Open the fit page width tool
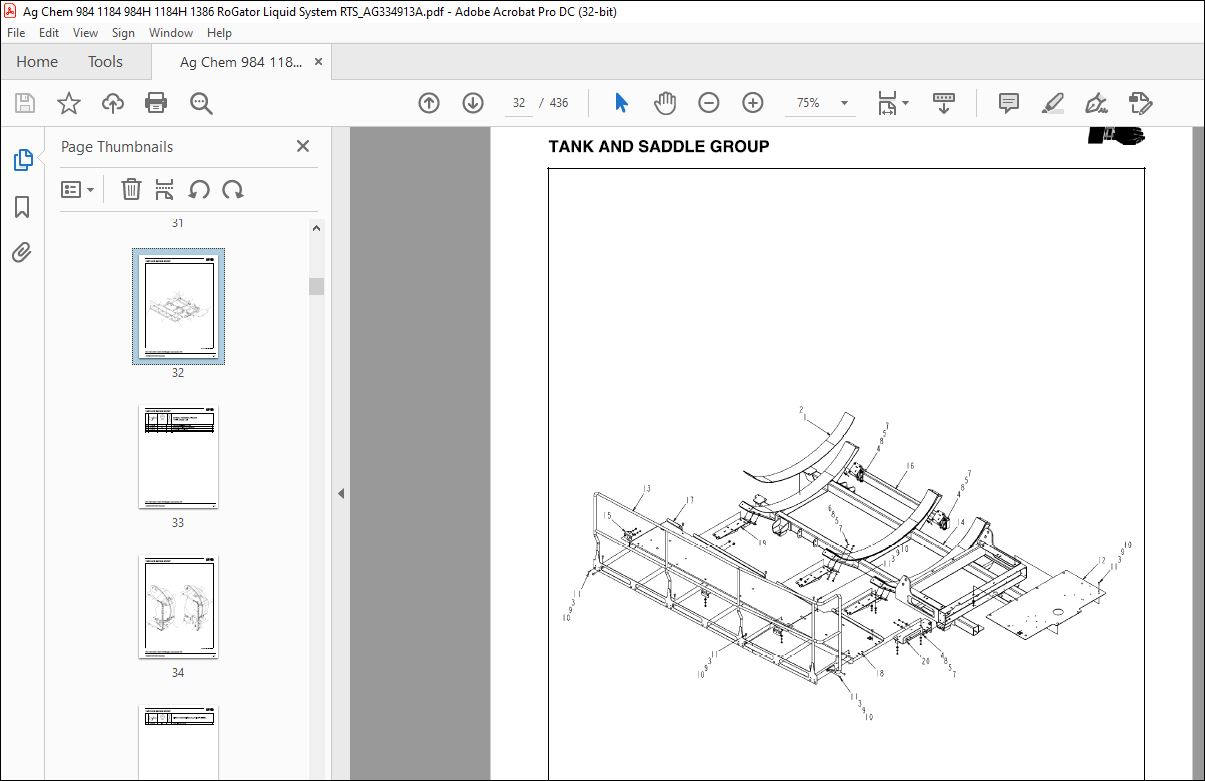Viewport: 1205px width, 781px height. click(887, 103)
